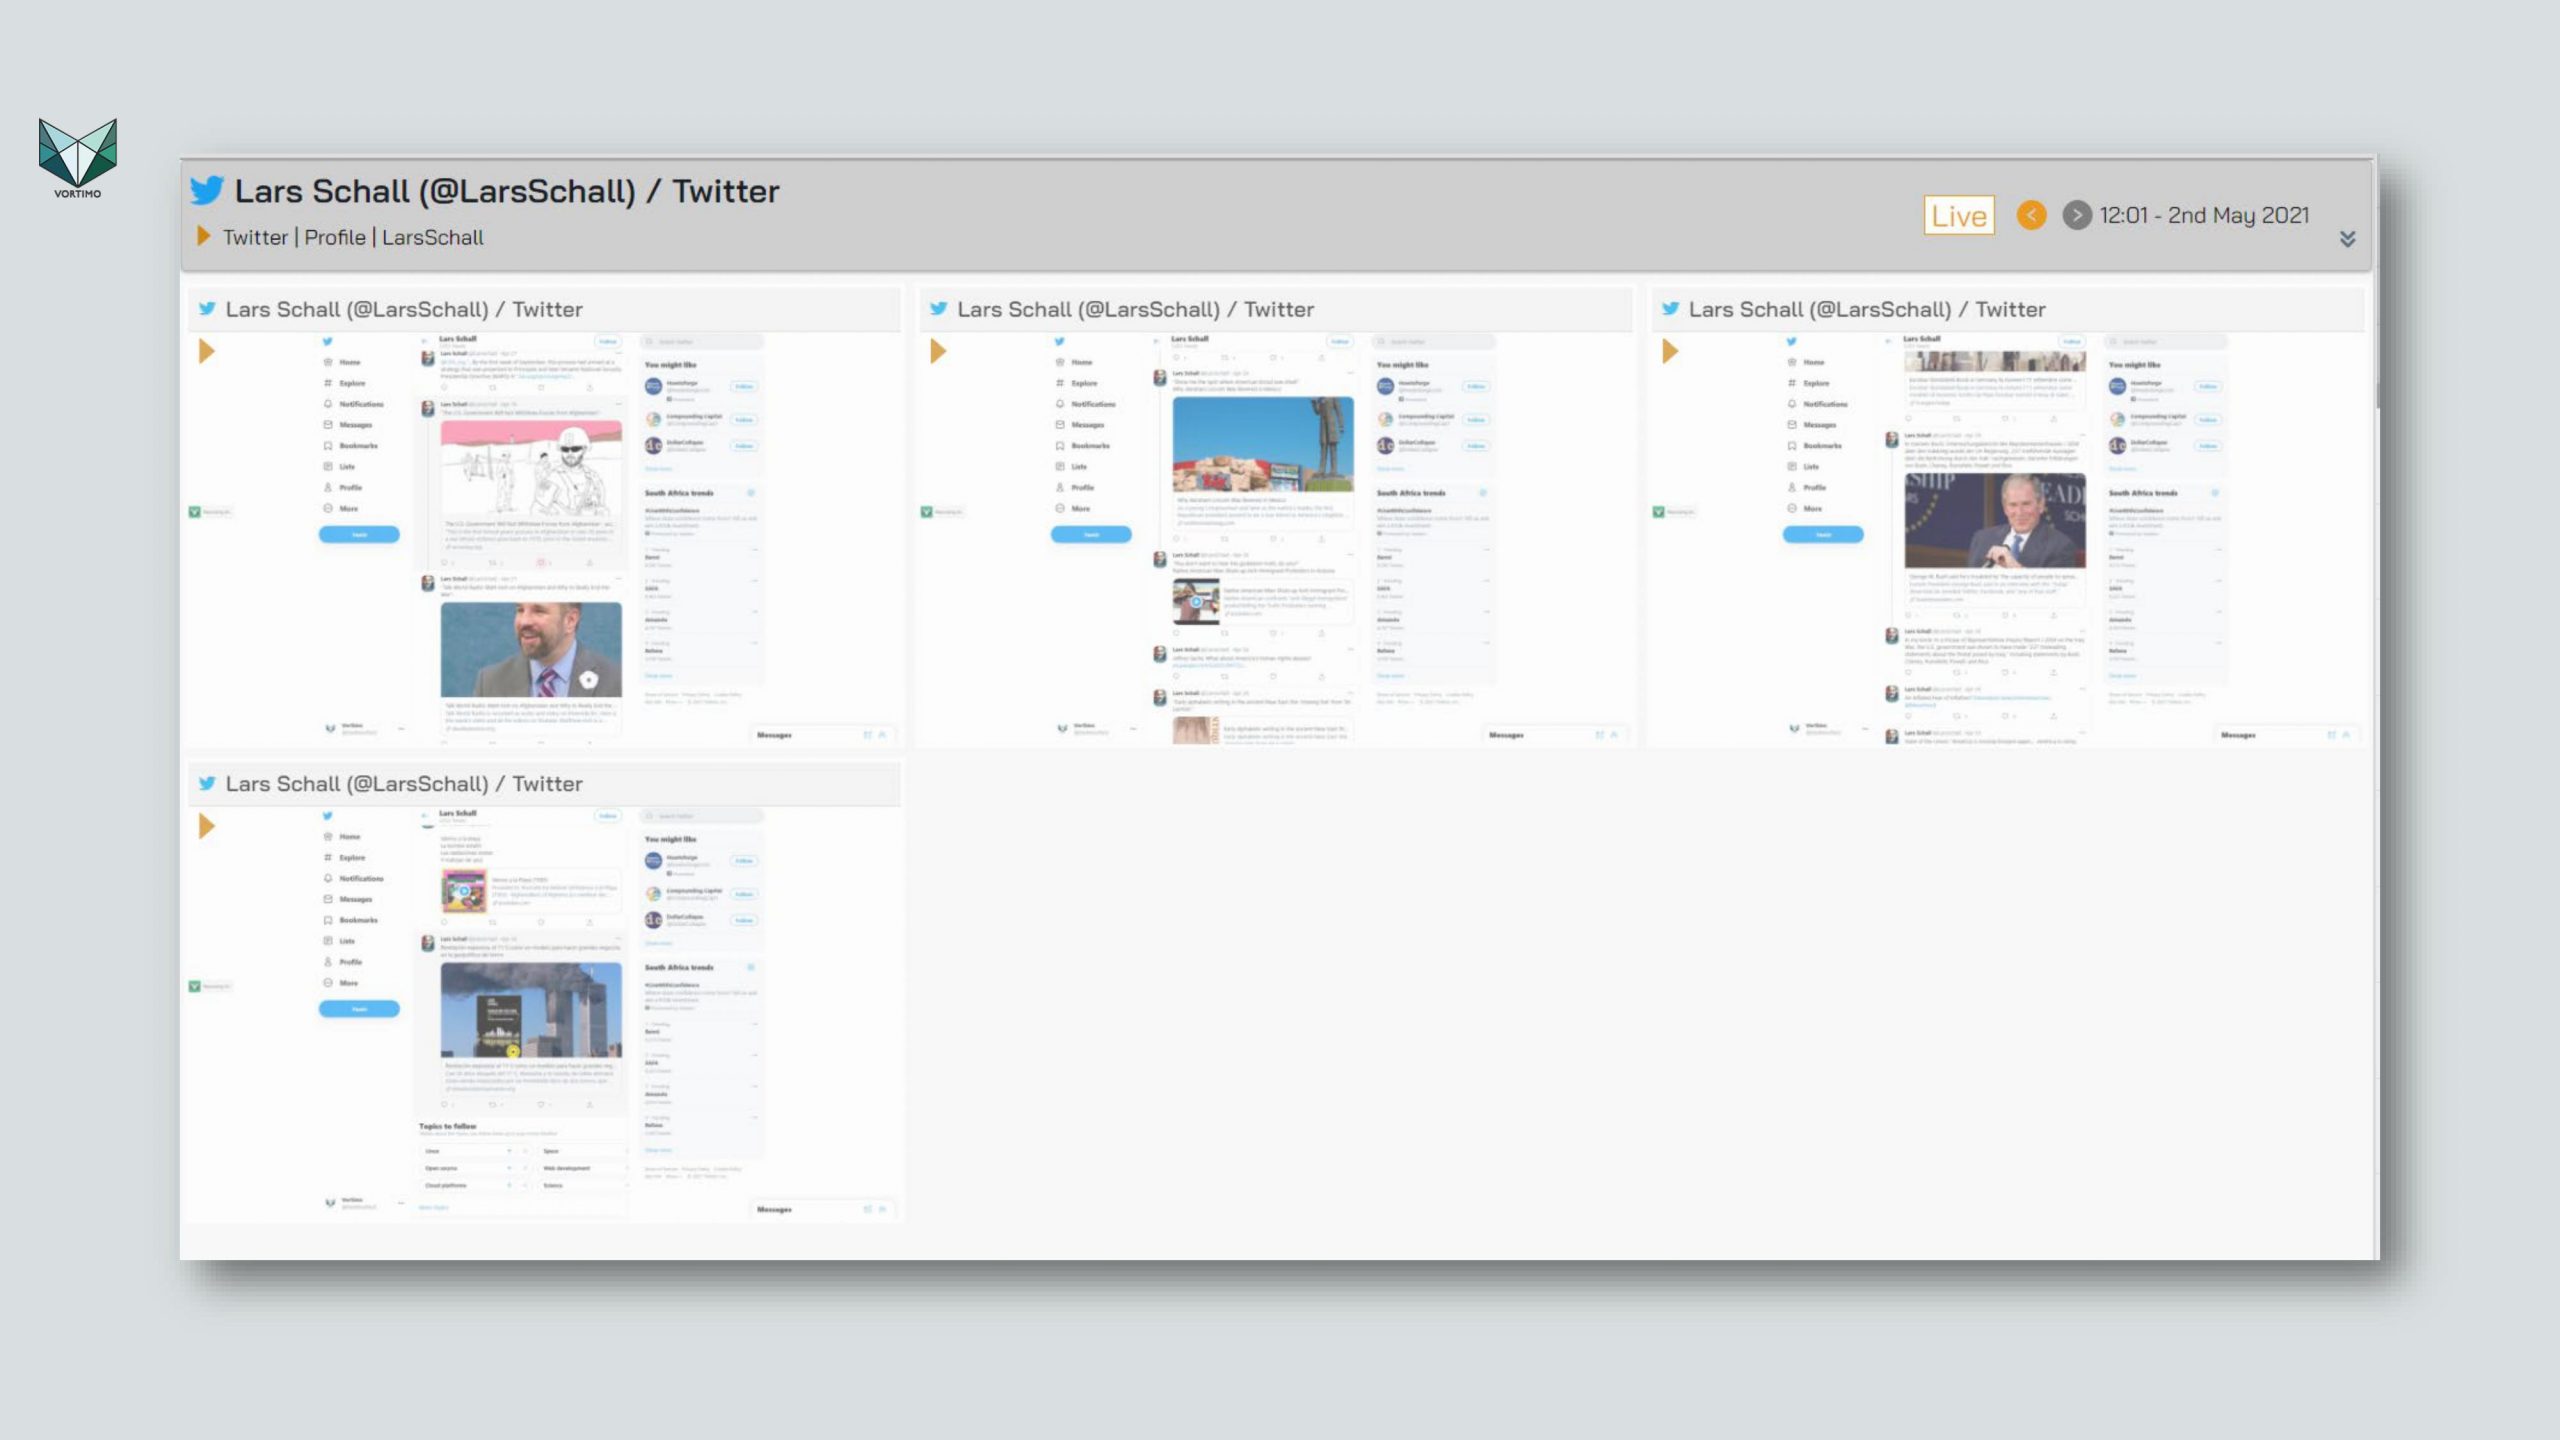Open the snapshot showing the George Bush photo
The height and width of the screenshot is (1440, 2560).
2009,538
